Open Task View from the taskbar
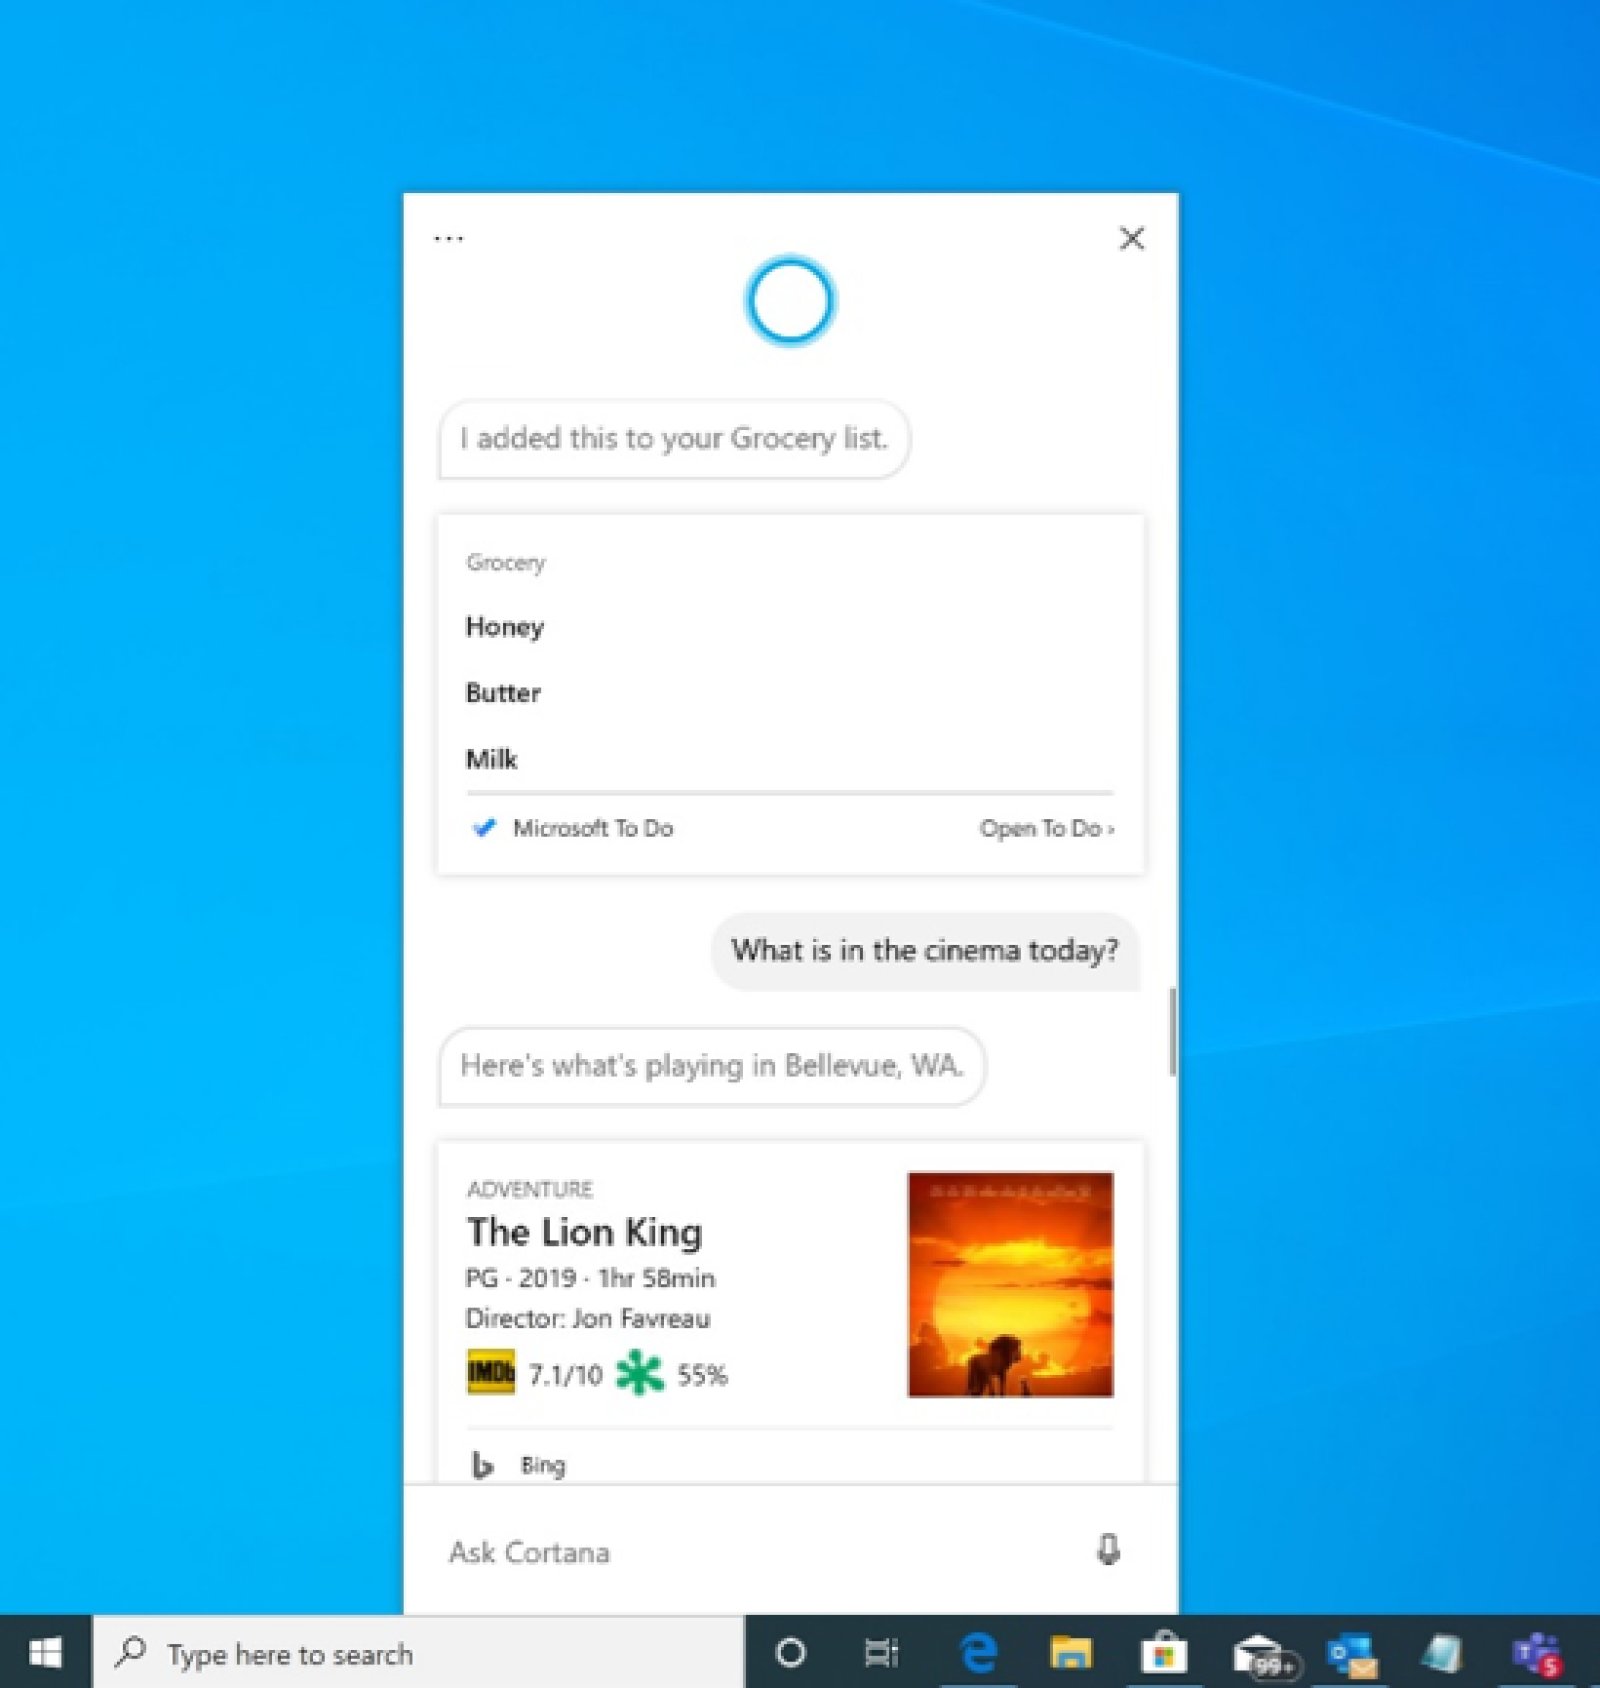This screenshot has width=1600, height=1688. click(x=880, y=1654)
